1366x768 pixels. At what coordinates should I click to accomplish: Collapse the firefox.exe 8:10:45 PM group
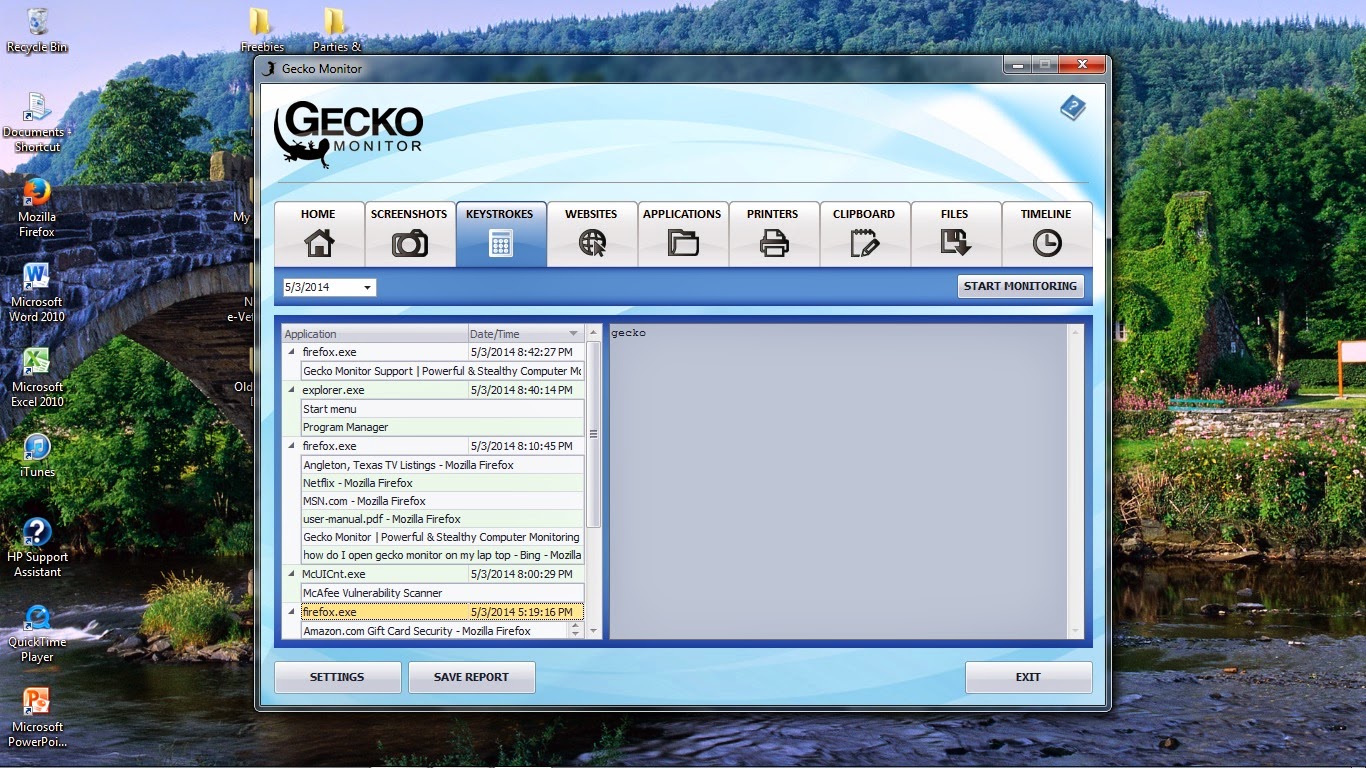coord(292,446)
